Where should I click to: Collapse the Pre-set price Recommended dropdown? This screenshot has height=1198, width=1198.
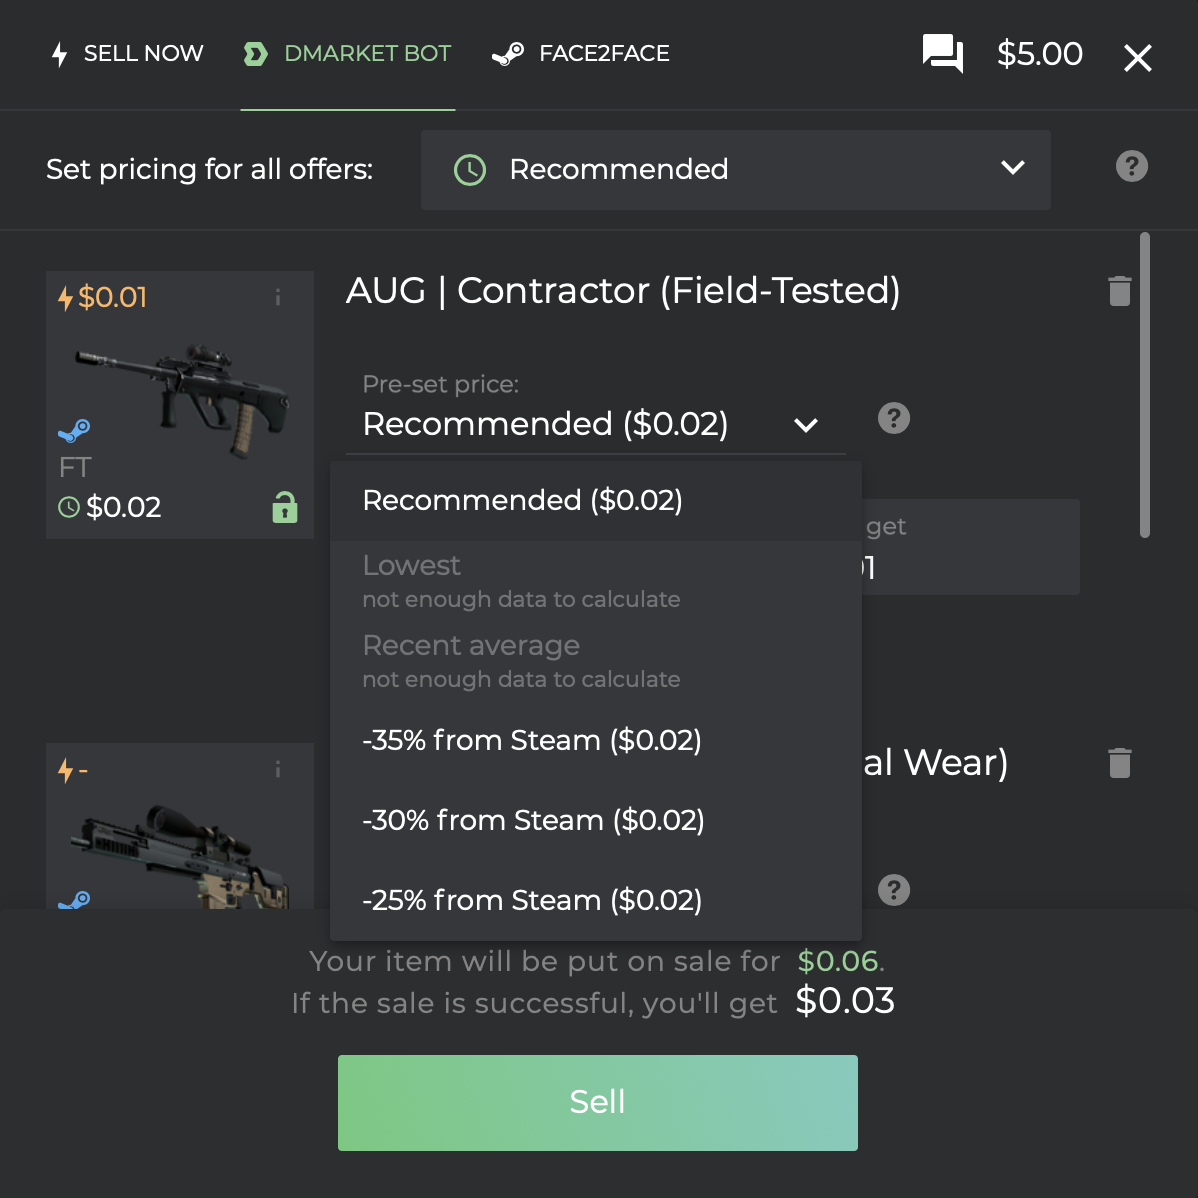595,424
